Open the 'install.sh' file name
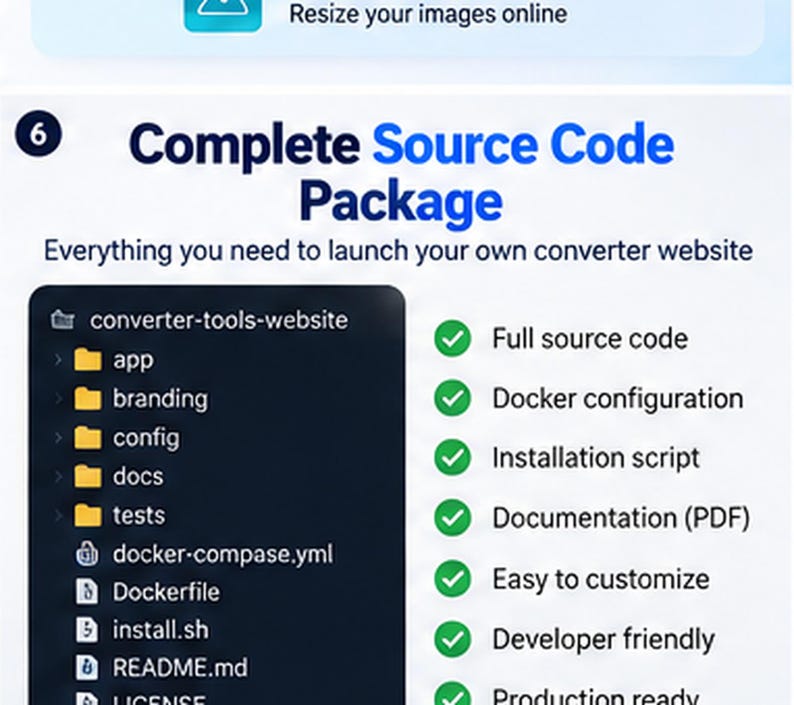Image resolution: width=794 pixels, height=705 pixels. point(161,630)
